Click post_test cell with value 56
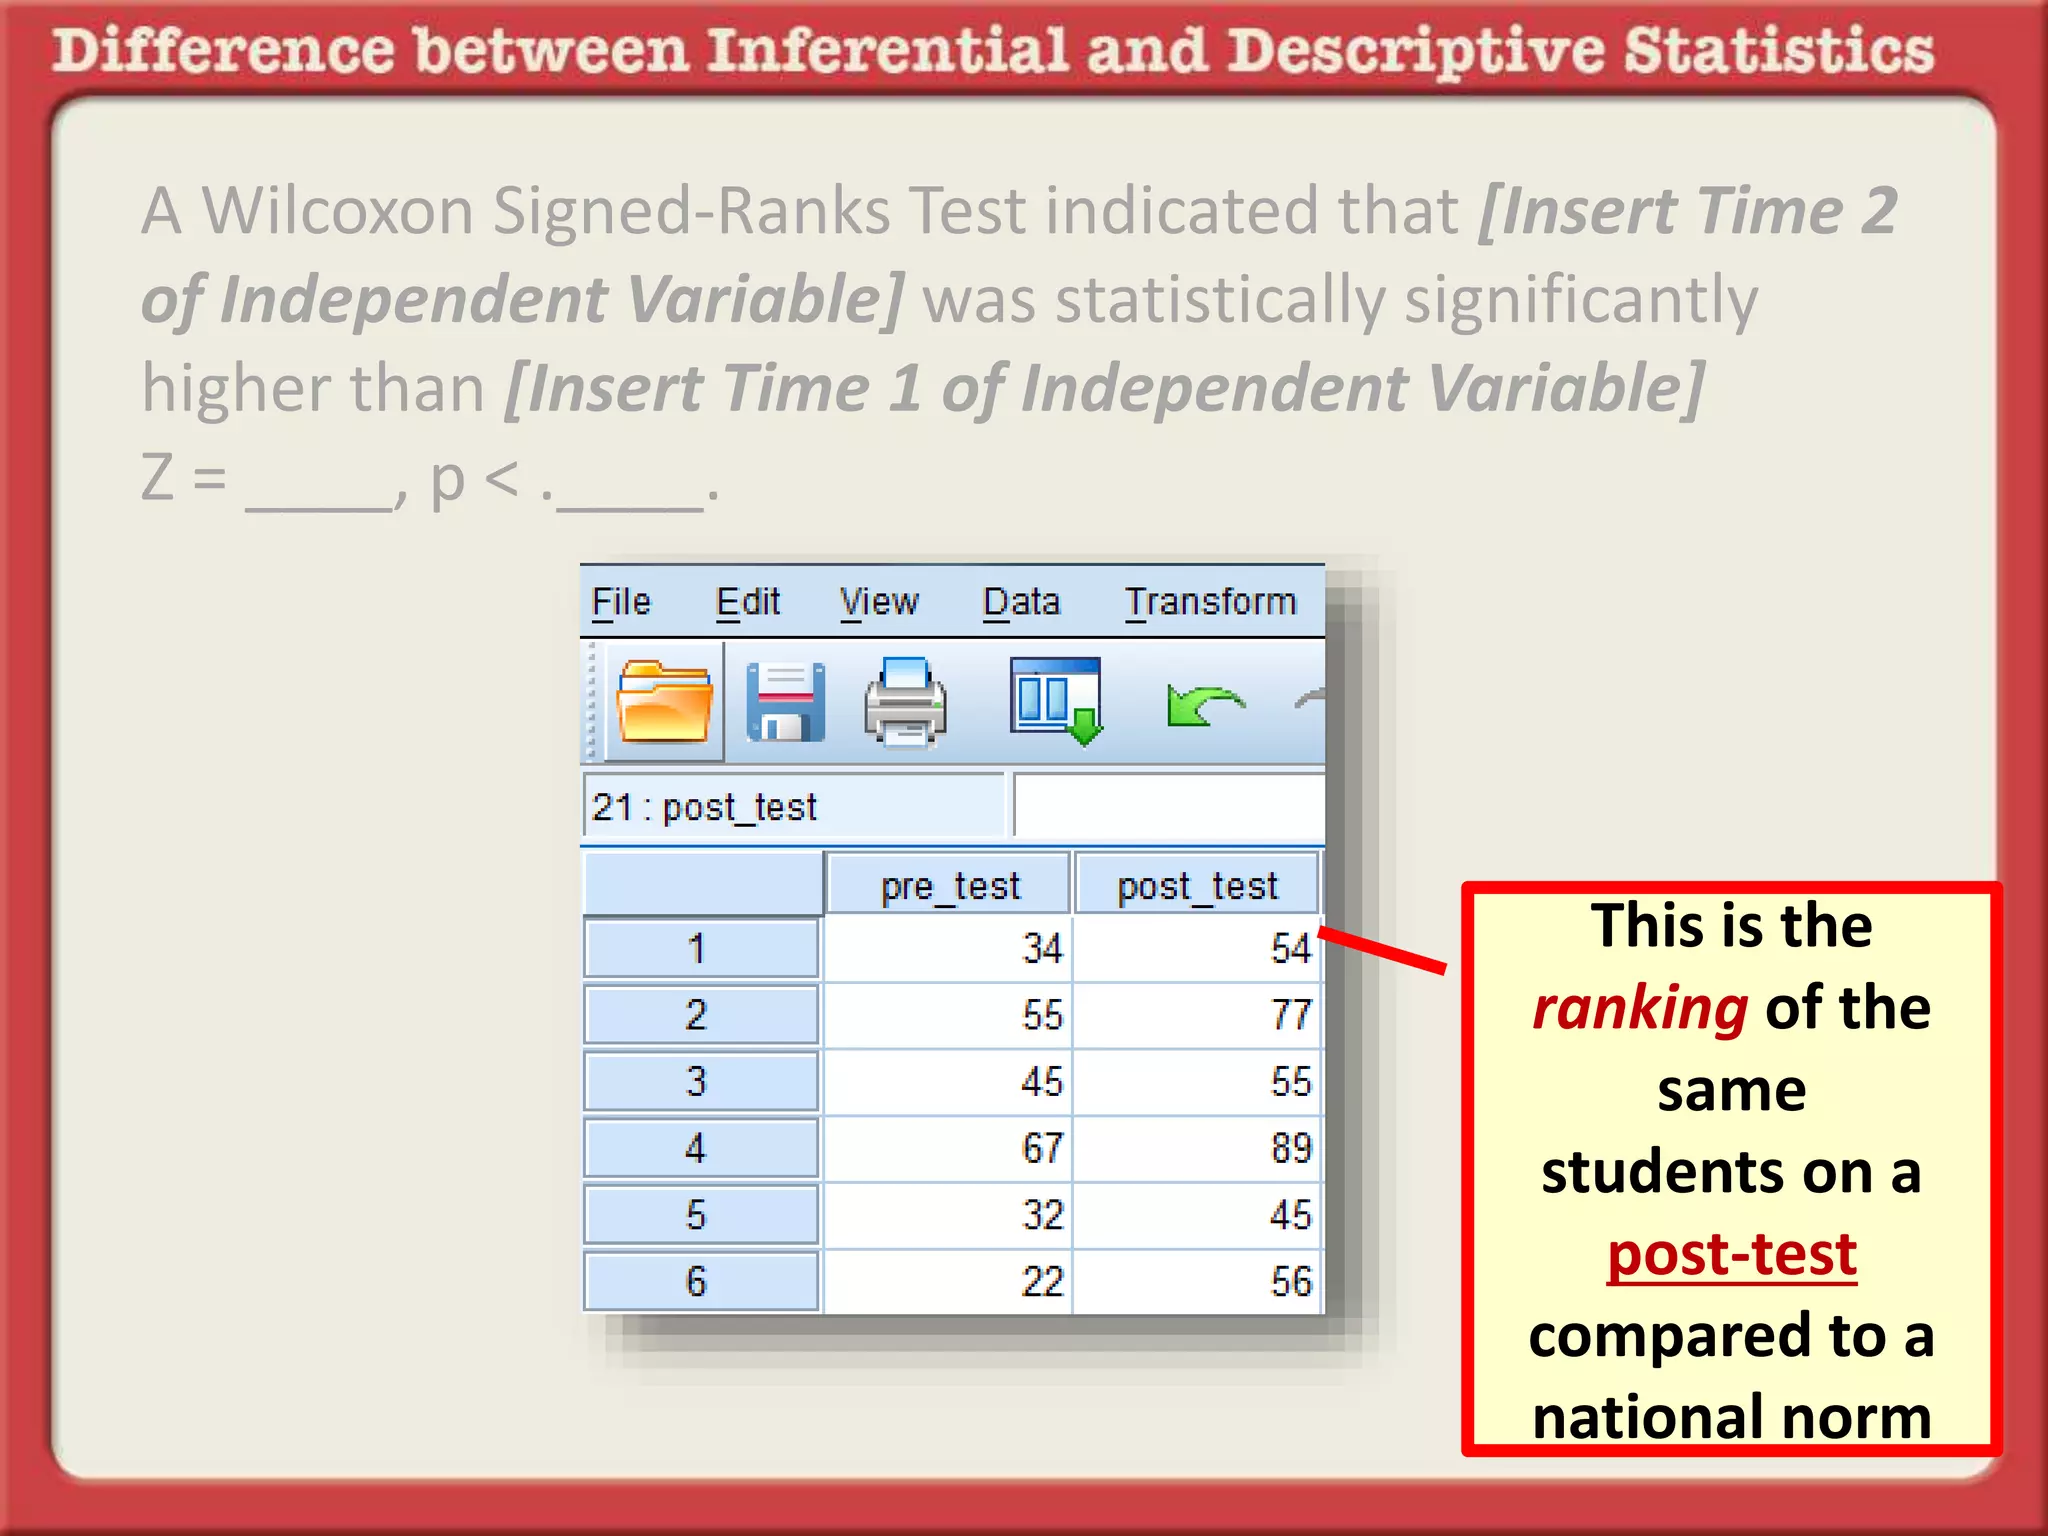The image size is (2048, 1536). coord(1197,1281)
